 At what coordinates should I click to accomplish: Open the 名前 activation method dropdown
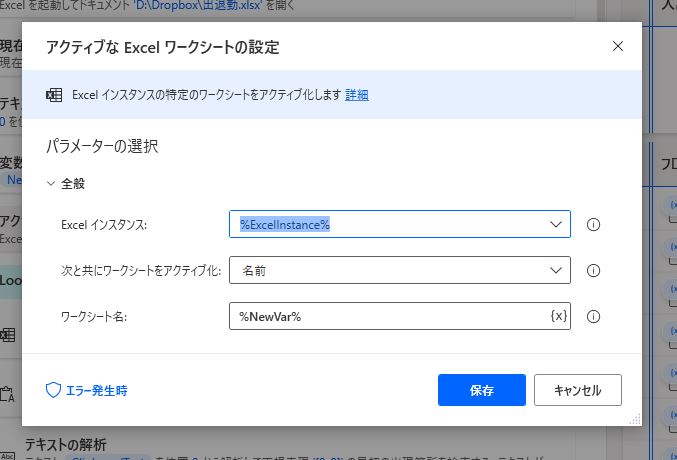coord(400,270)
